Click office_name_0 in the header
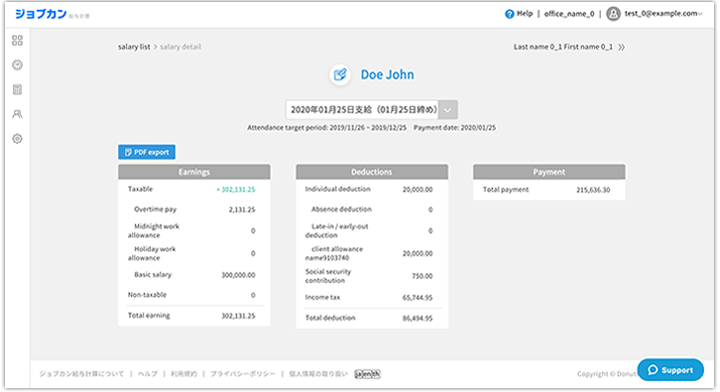This screenshot has height=392, width=720. 569,14
